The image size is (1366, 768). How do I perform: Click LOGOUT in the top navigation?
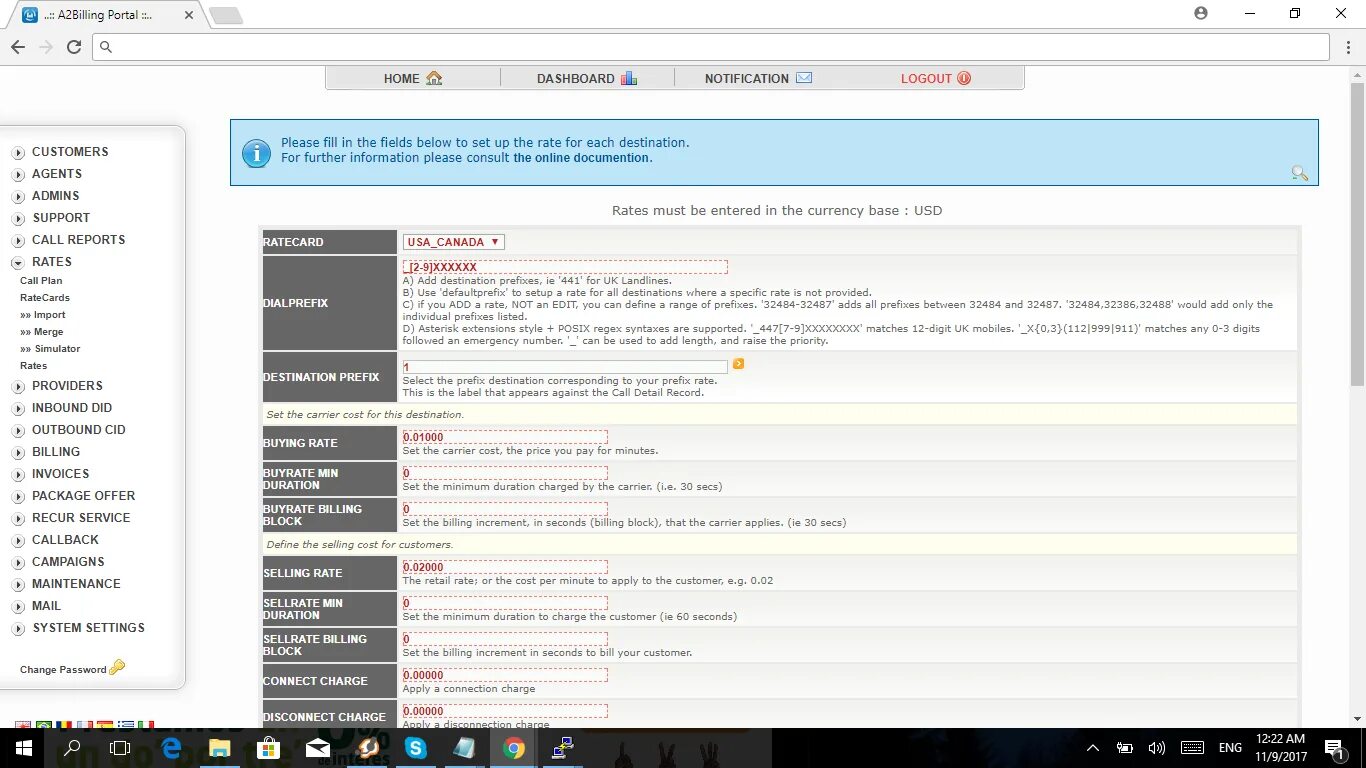[x=936, y=78]
